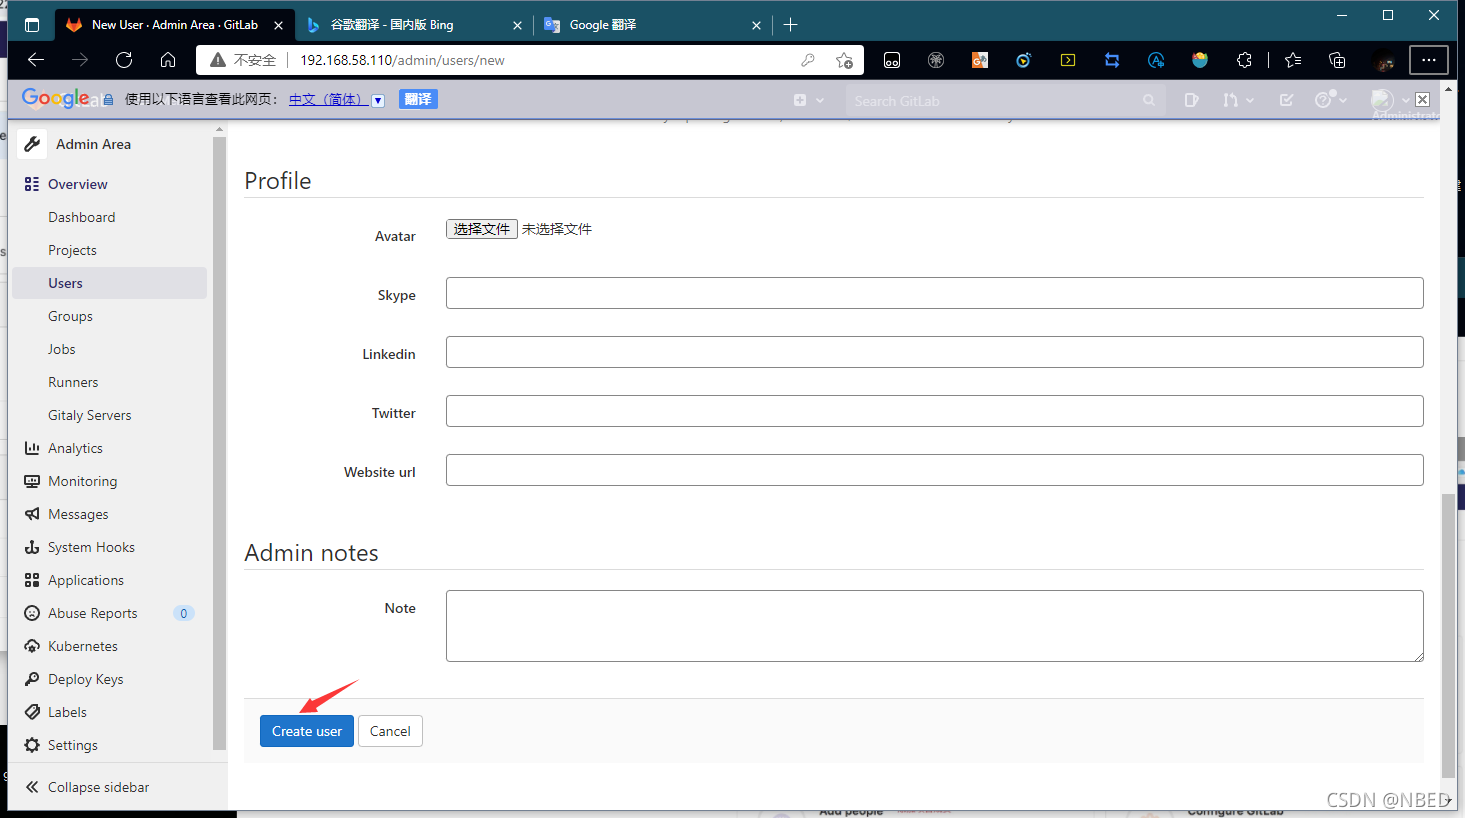Click the avatar file chooser button
This screenshot has height=818, width=1465.
pos(481,229)
